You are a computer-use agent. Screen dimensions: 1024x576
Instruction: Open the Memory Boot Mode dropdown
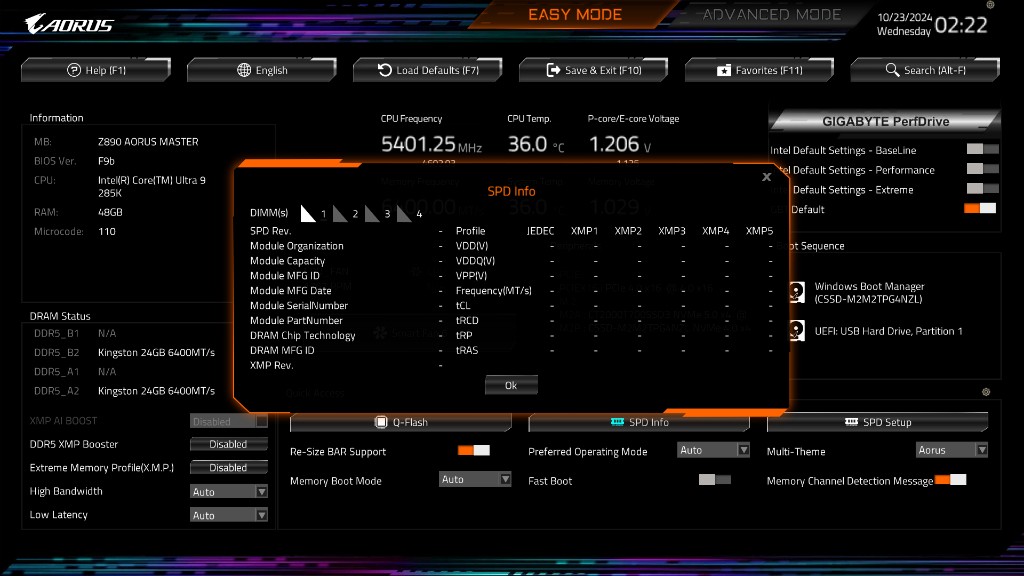(475, 480)
